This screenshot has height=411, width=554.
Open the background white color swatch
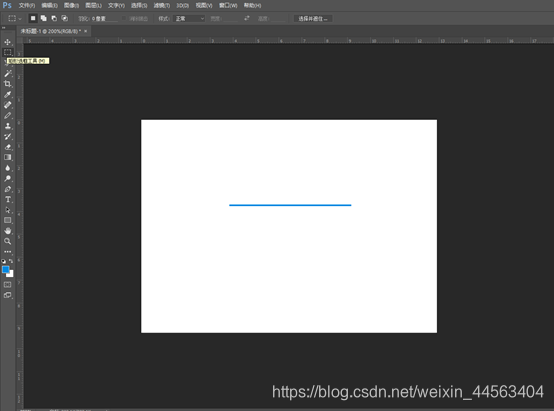11,275
